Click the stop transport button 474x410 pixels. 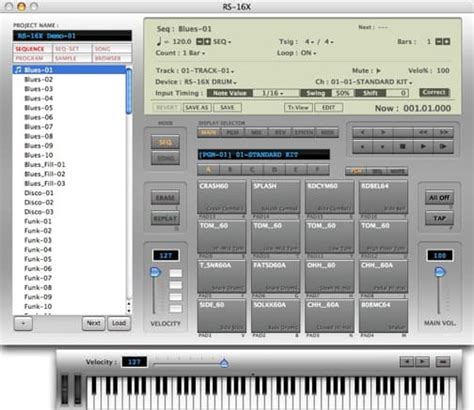pos(403,146)
